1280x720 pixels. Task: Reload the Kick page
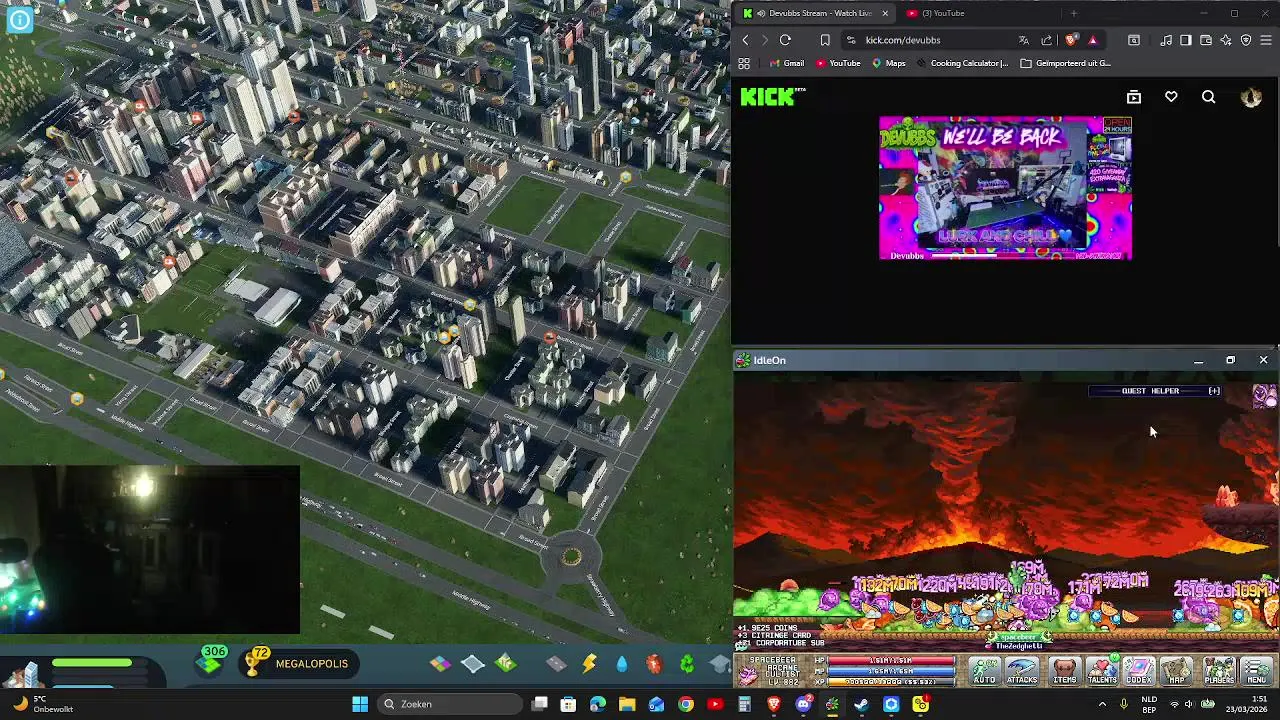pyautogui.click(x=785, y=40)
